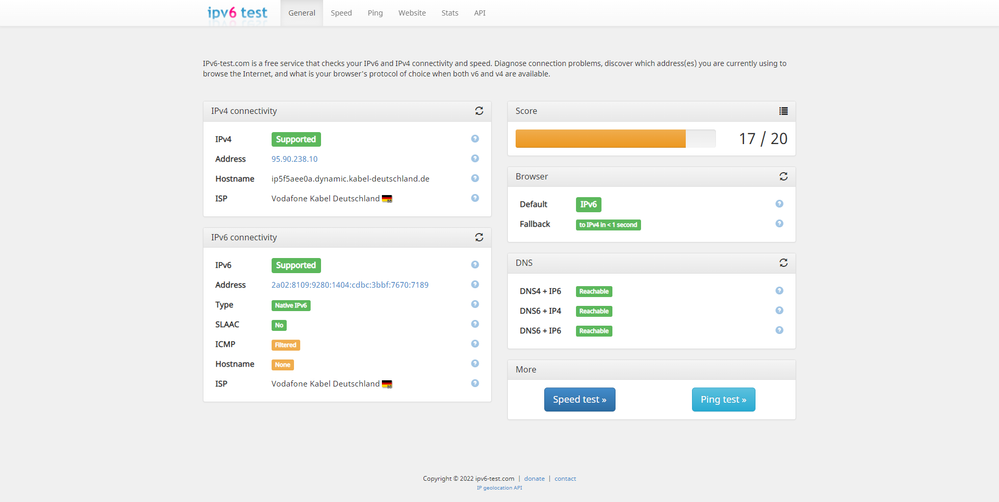Viewport: 999px width, 502px height.
Task: Open help for IPv4 Address row
Action: pyautogui.click(x=475, y=159)
